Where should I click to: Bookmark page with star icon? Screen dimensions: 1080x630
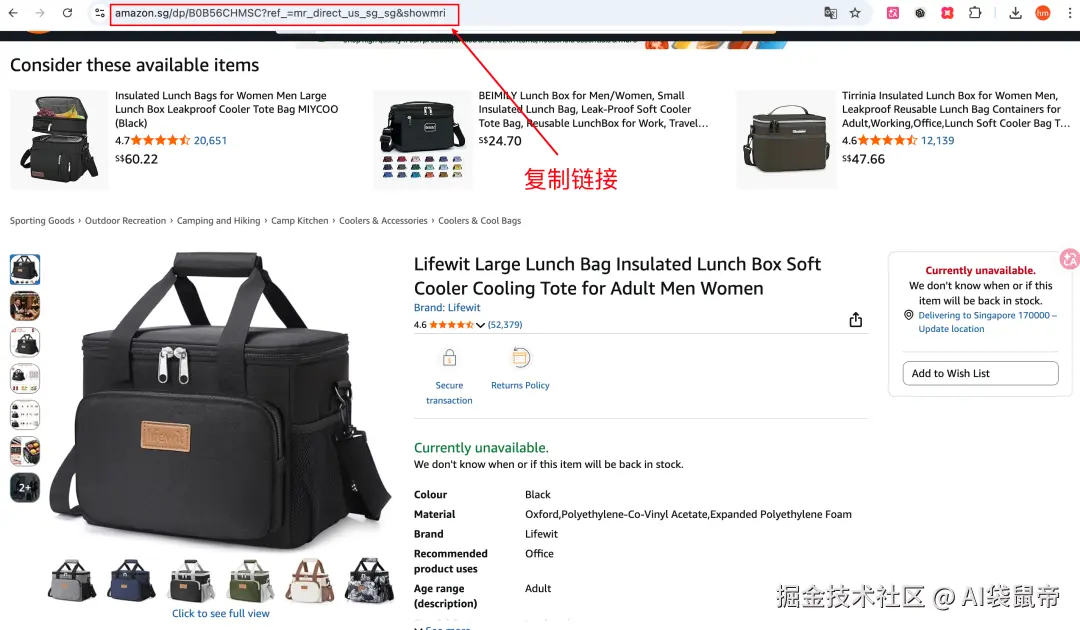[855, 13]
